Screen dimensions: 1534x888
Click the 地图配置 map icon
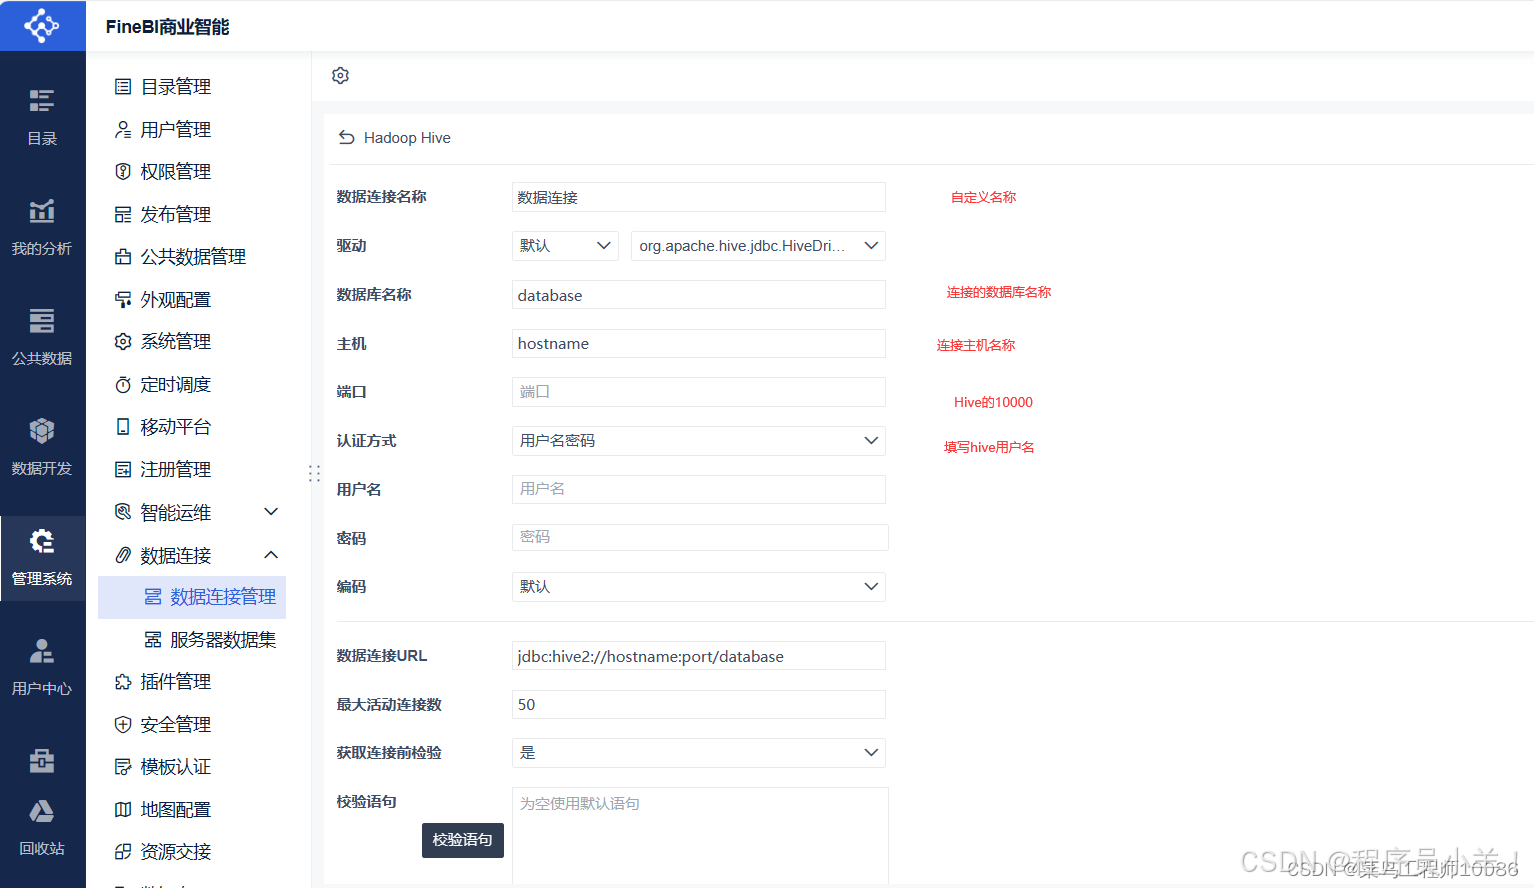tap(123, 810)
